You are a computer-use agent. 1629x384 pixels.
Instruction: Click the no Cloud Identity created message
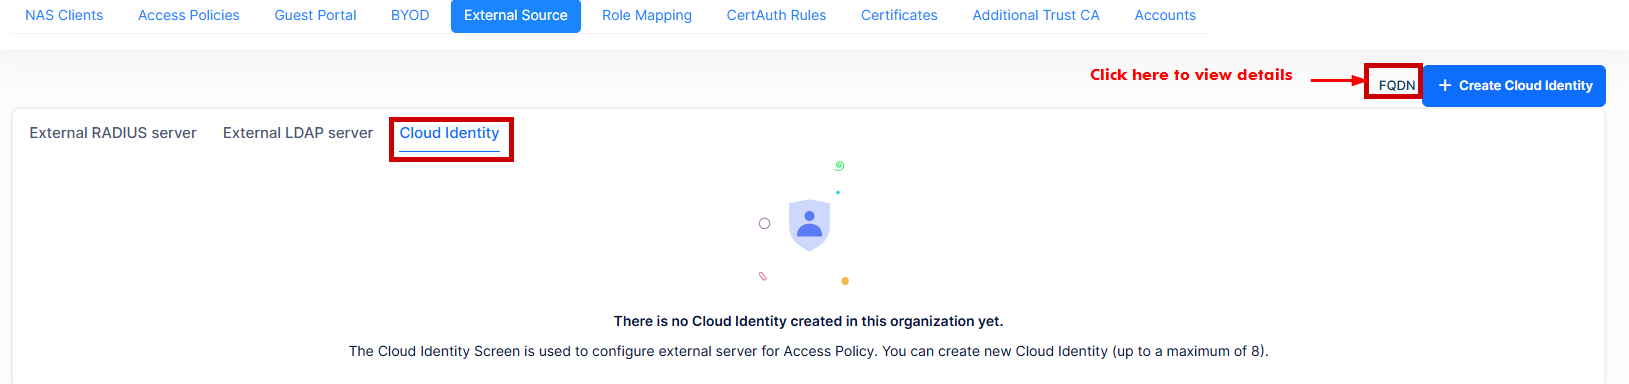click(x=808, y=321)
